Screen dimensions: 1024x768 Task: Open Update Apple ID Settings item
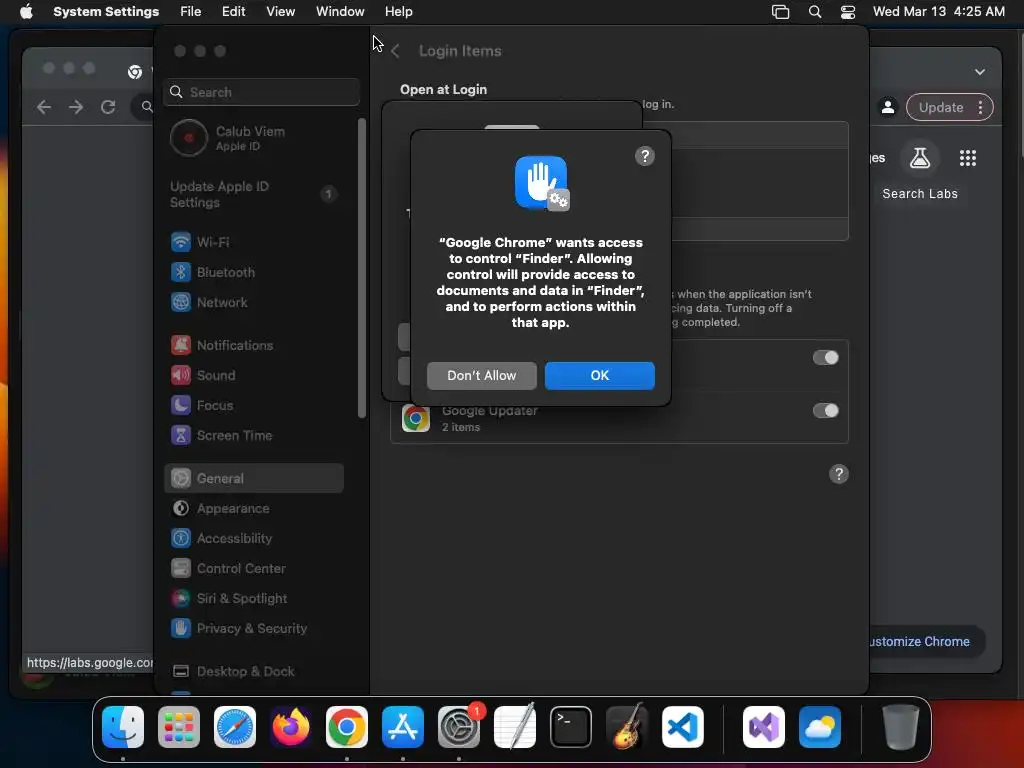253,195
